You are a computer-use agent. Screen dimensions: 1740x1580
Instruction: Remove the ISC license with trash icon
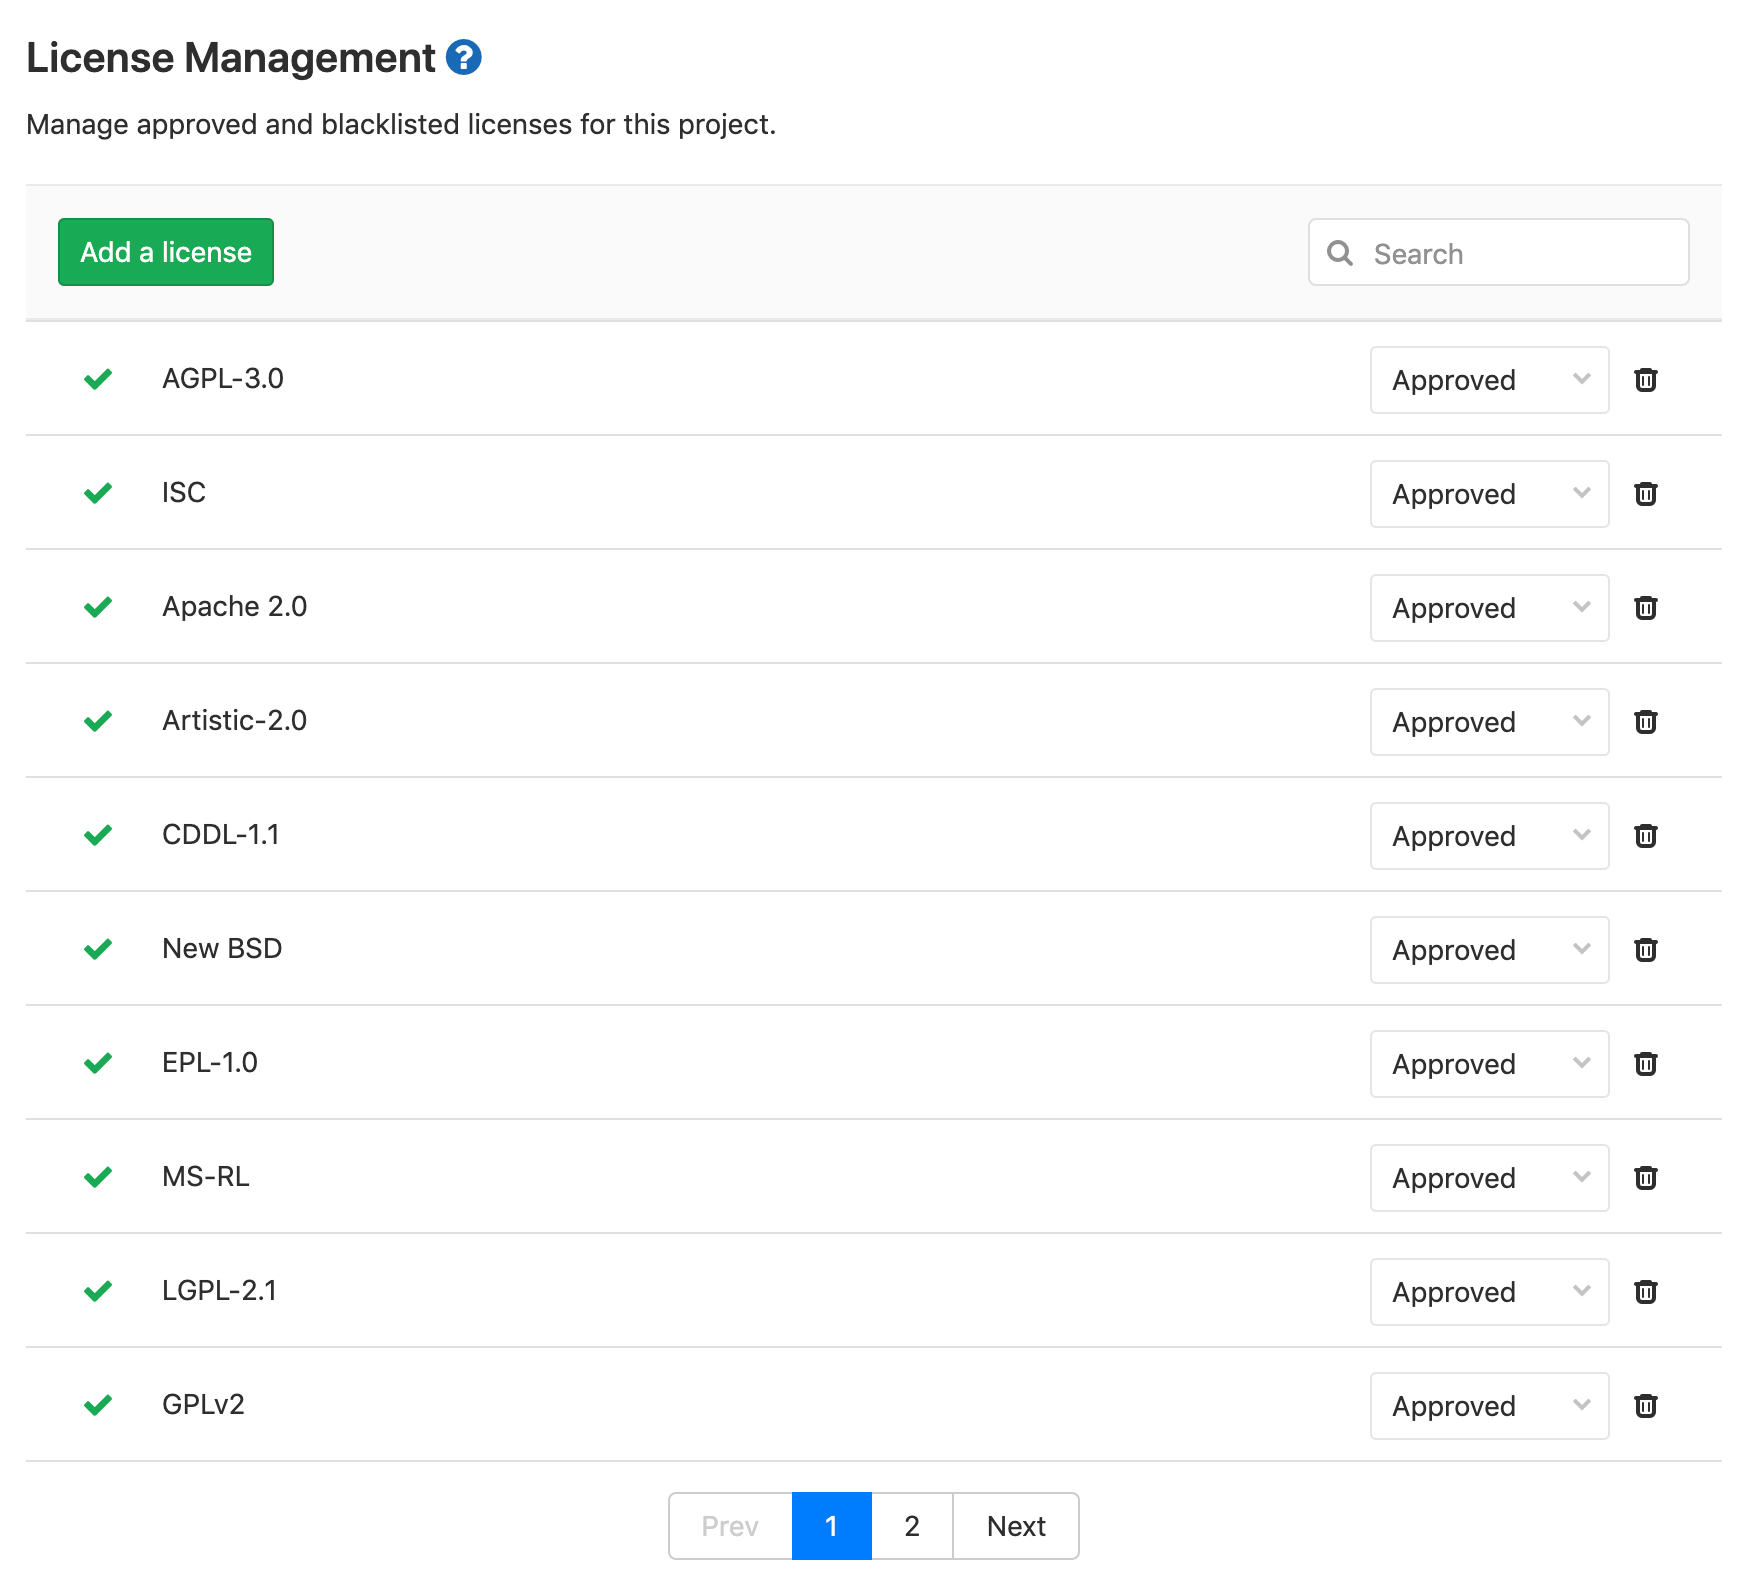point(1645,494)
